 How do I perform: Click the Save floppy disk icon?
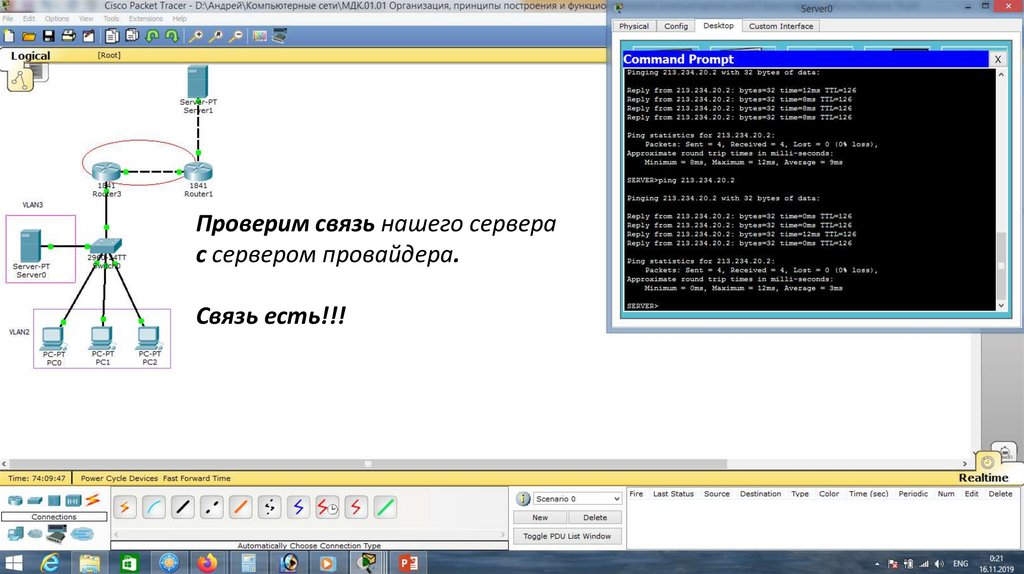point(48,36)
